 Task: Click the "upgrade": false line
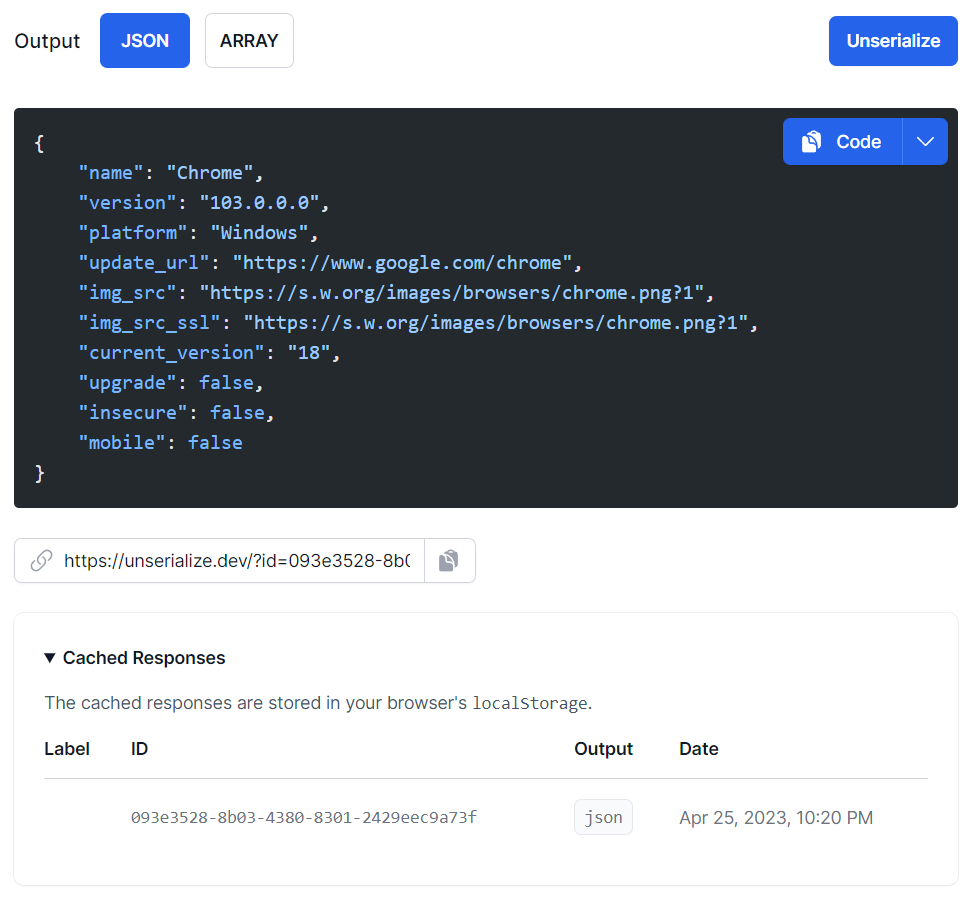click(x=171, y=382)
